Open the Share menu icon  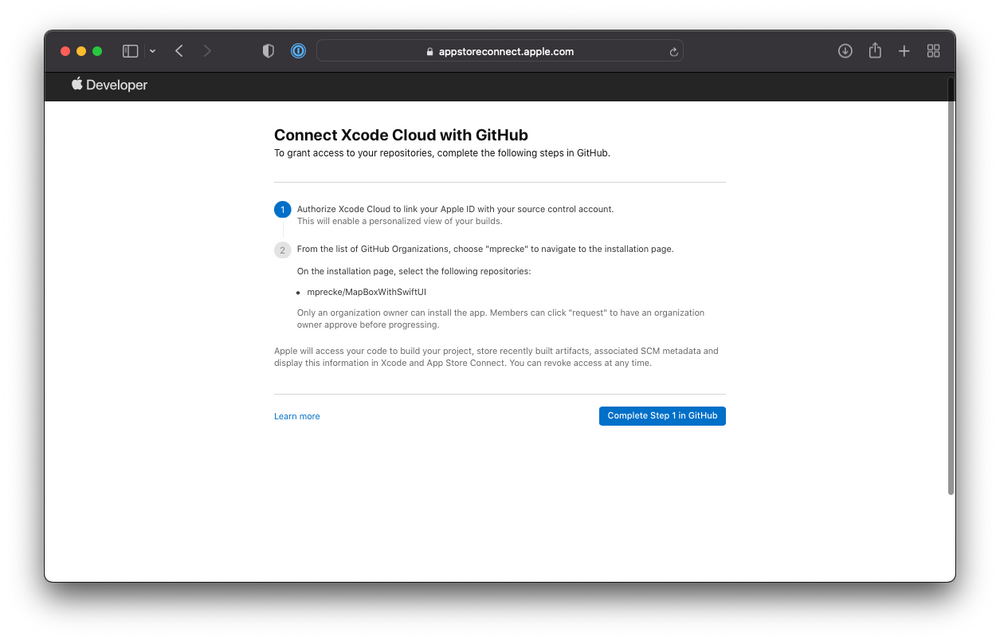pos(875,51)
